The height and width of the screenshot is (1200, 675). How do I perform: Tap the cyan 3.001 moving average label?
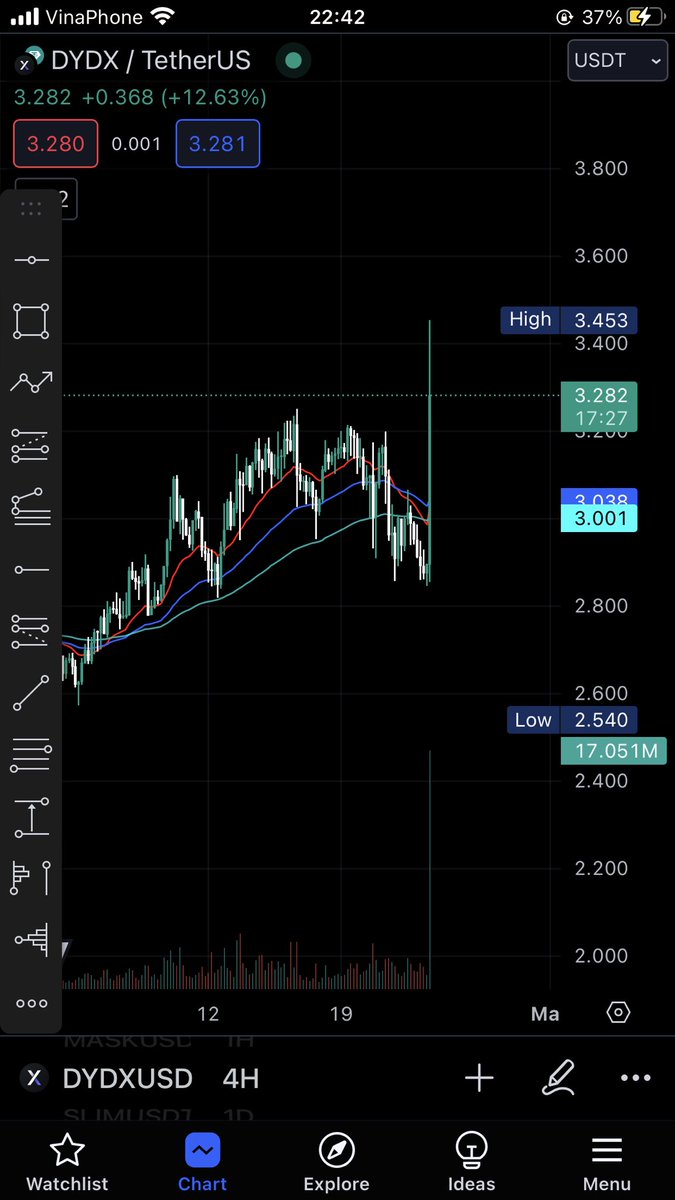[599, 518]
